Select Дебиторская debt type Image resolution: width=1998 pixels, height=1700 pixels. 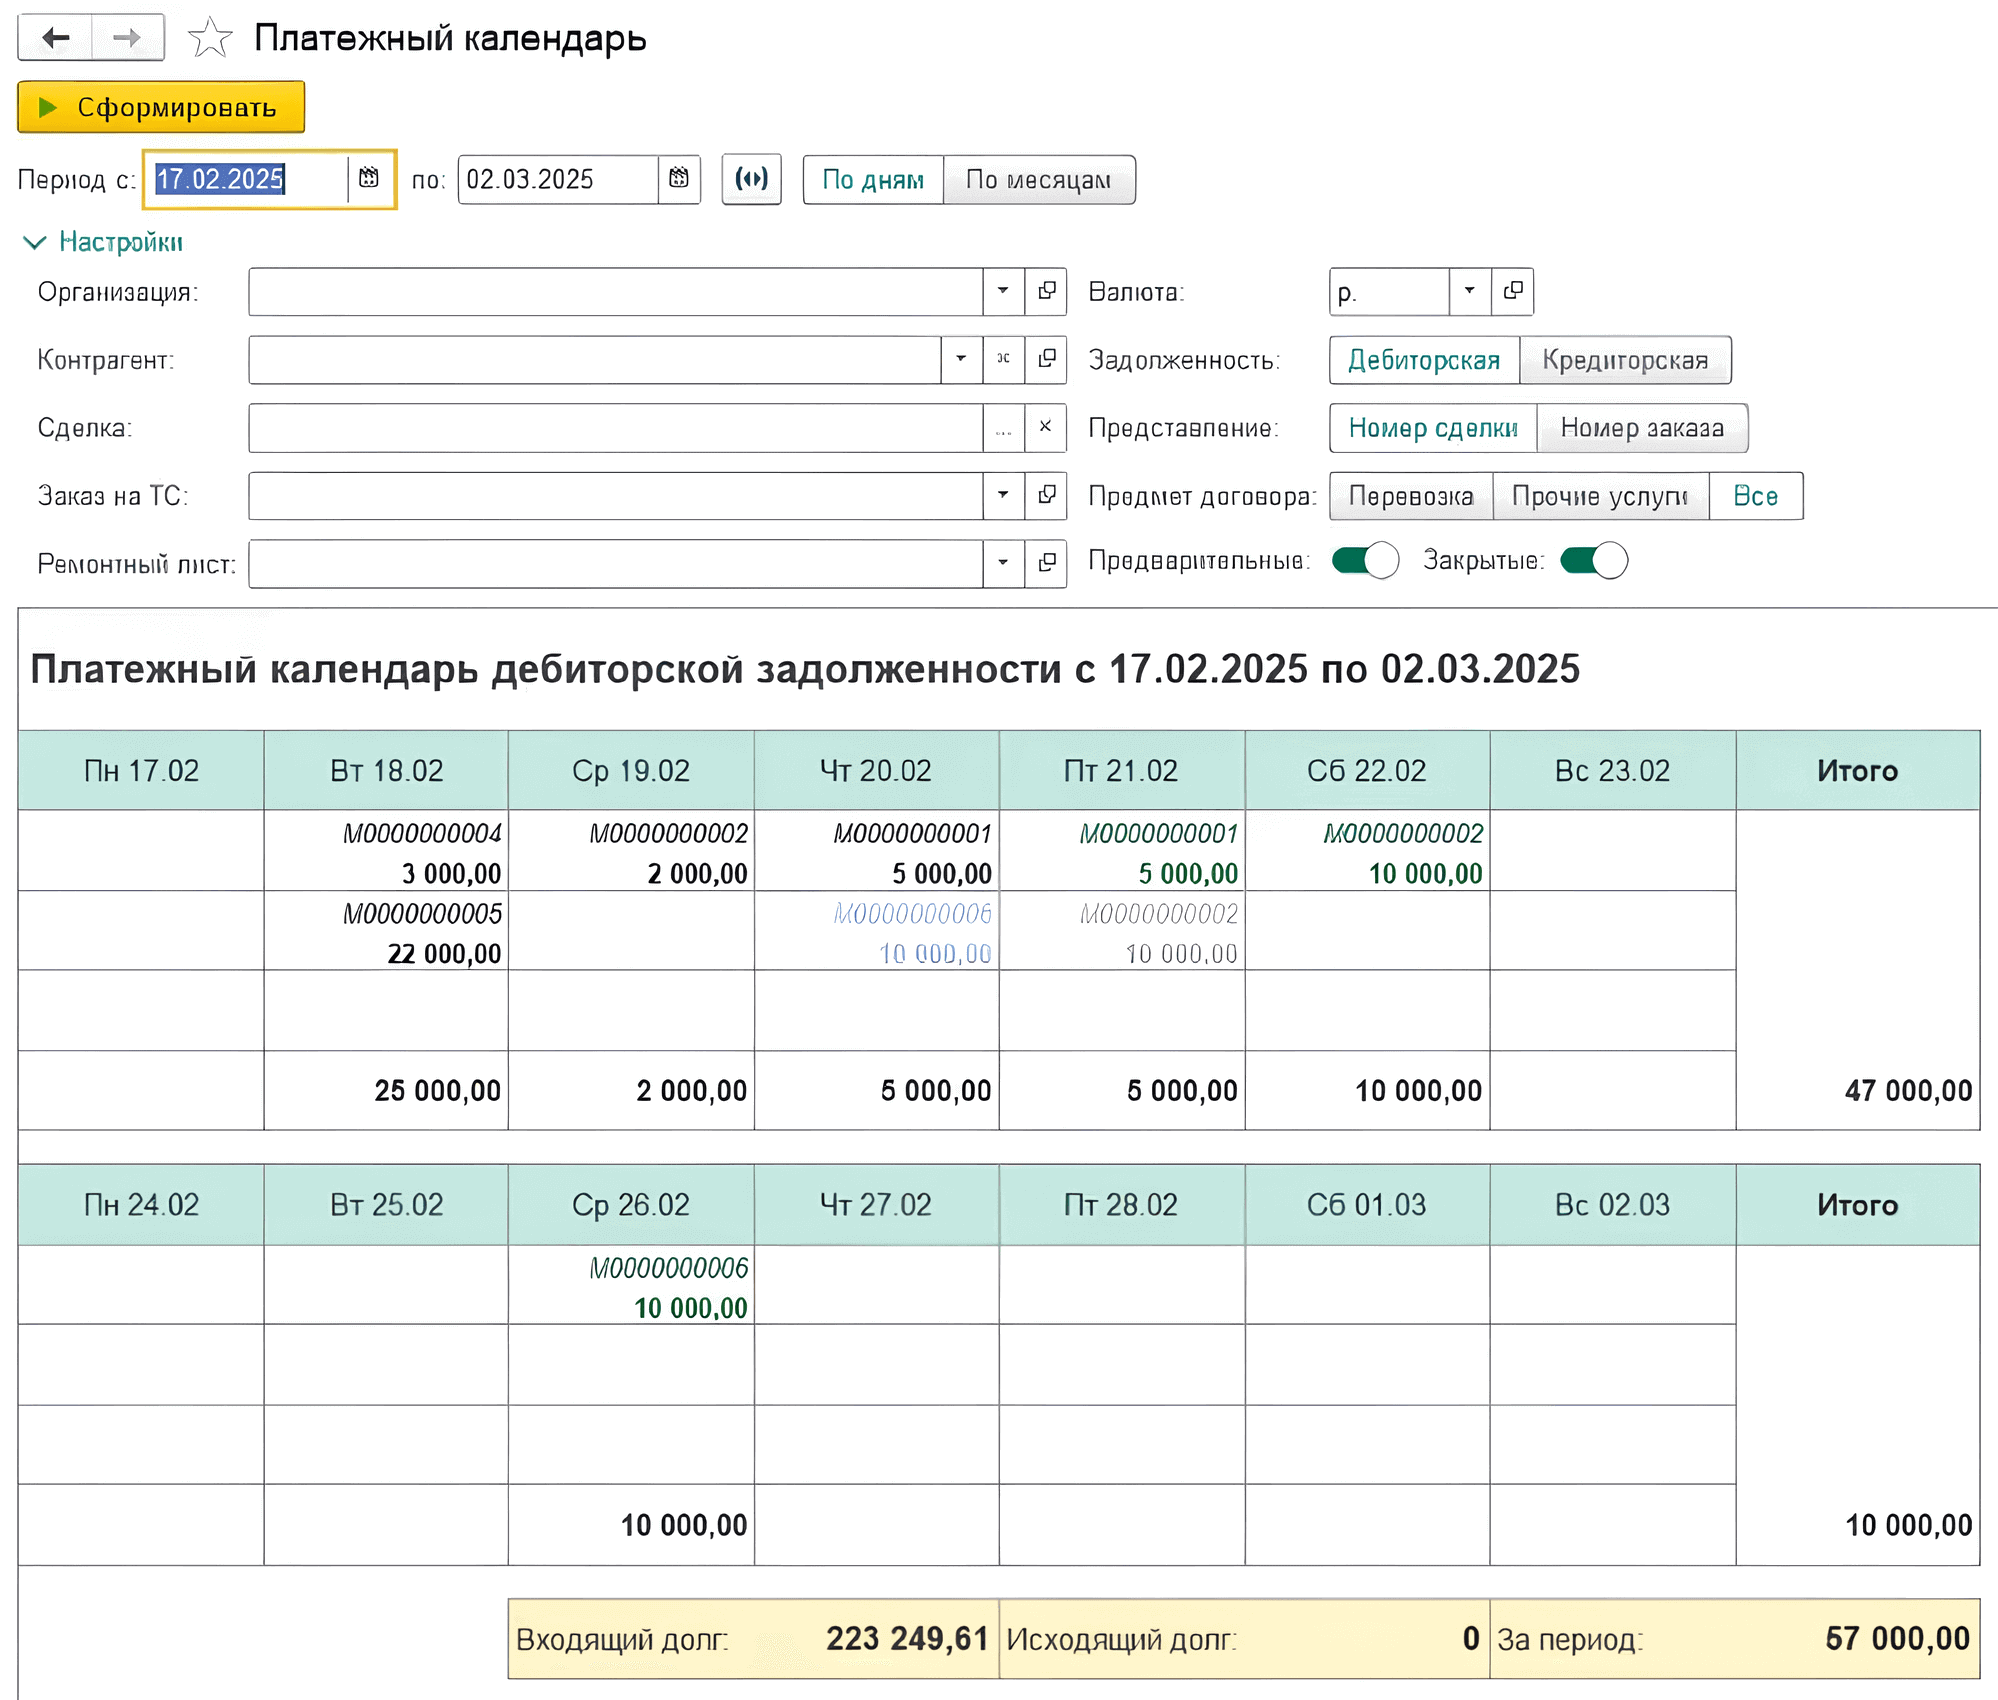(x=1424, y=360)
